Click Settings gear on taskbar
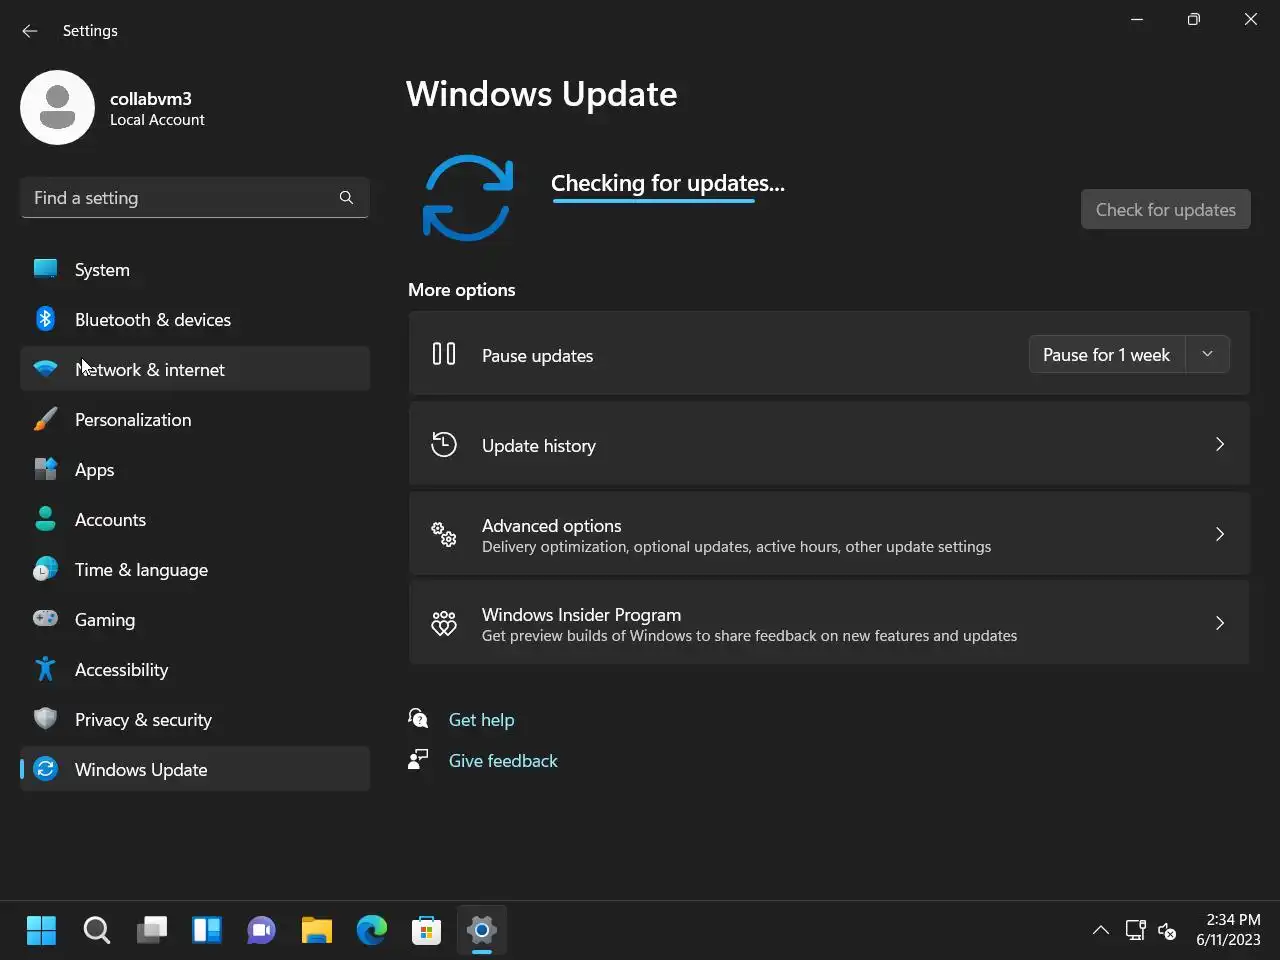The height and width of the screenshot is (960, 1280). tap(481, 930)
